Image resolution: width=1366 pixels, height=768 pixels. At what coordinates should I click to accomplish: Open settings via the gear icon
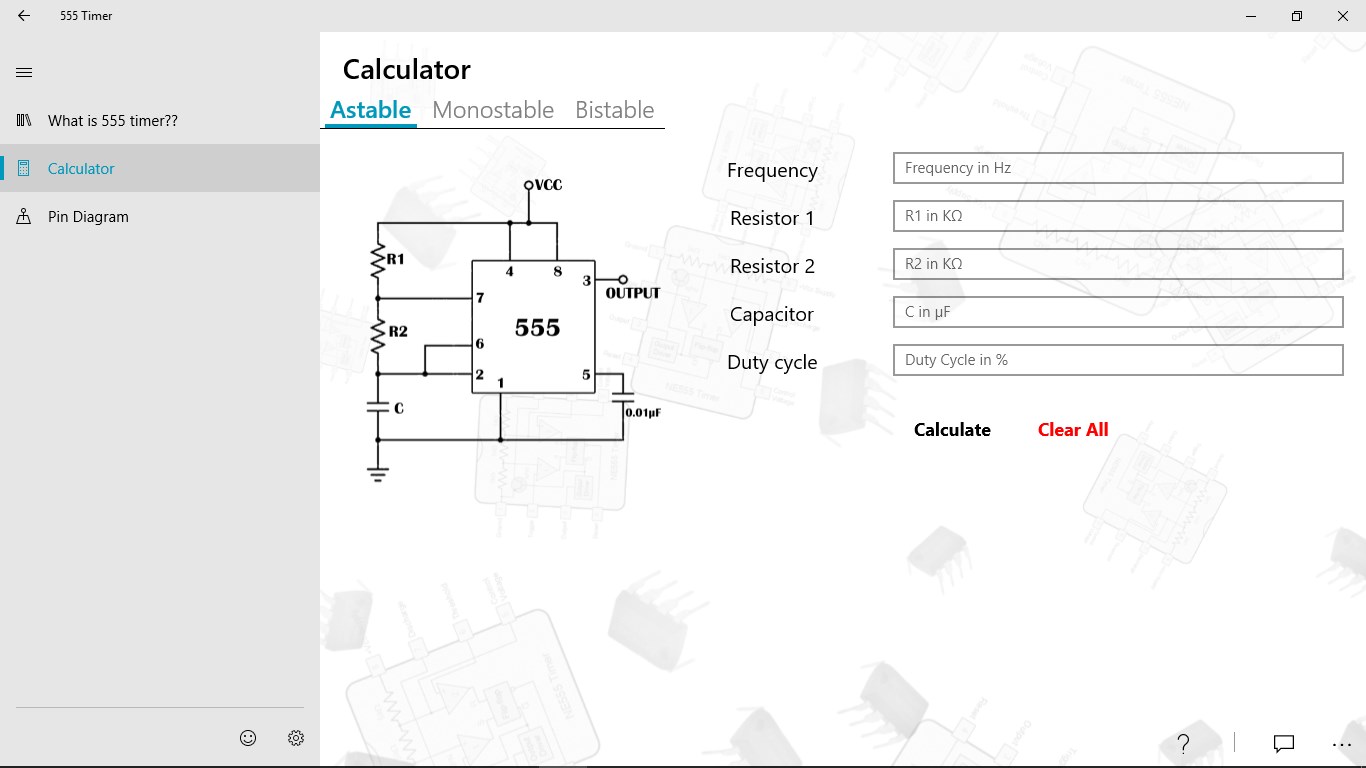pyautogui.click(x=296, y=738)
